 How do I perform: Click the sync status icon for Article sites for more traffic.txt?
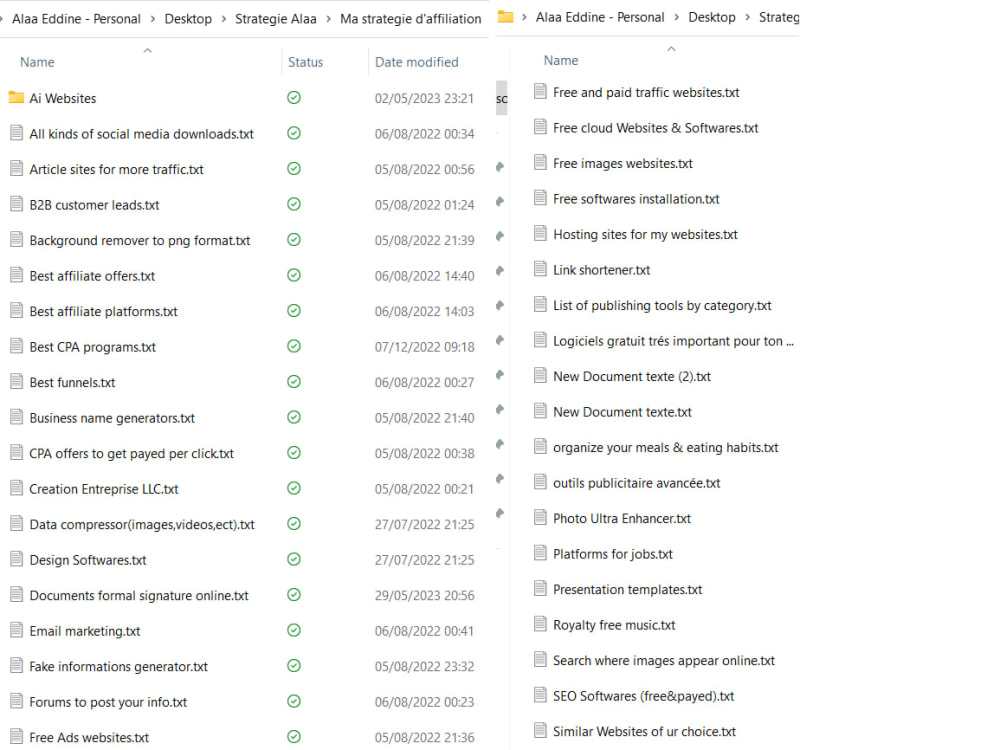pos(293,168)
